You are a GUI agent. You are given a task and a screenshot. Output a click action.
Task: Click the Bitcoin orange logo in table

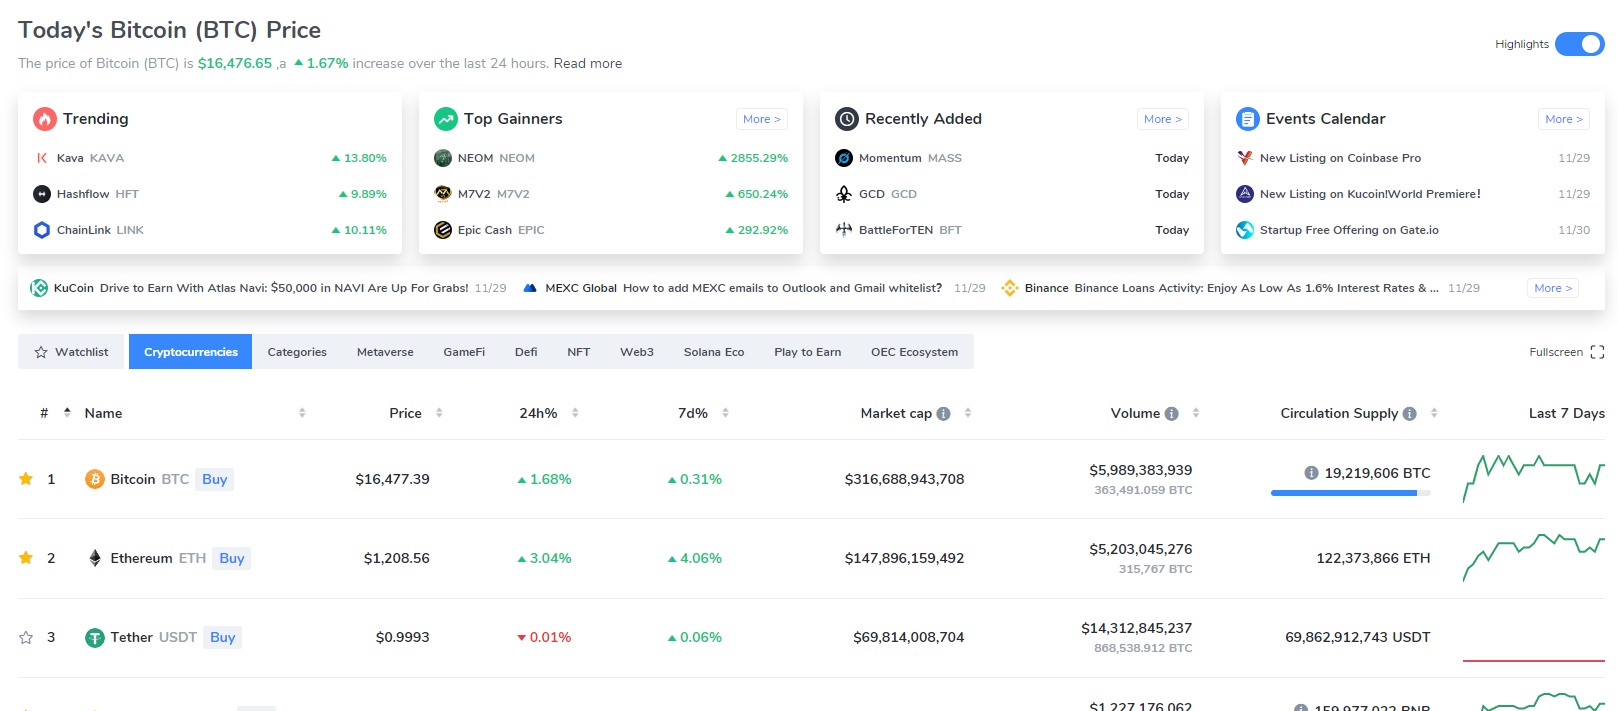[x=95, y=479]
